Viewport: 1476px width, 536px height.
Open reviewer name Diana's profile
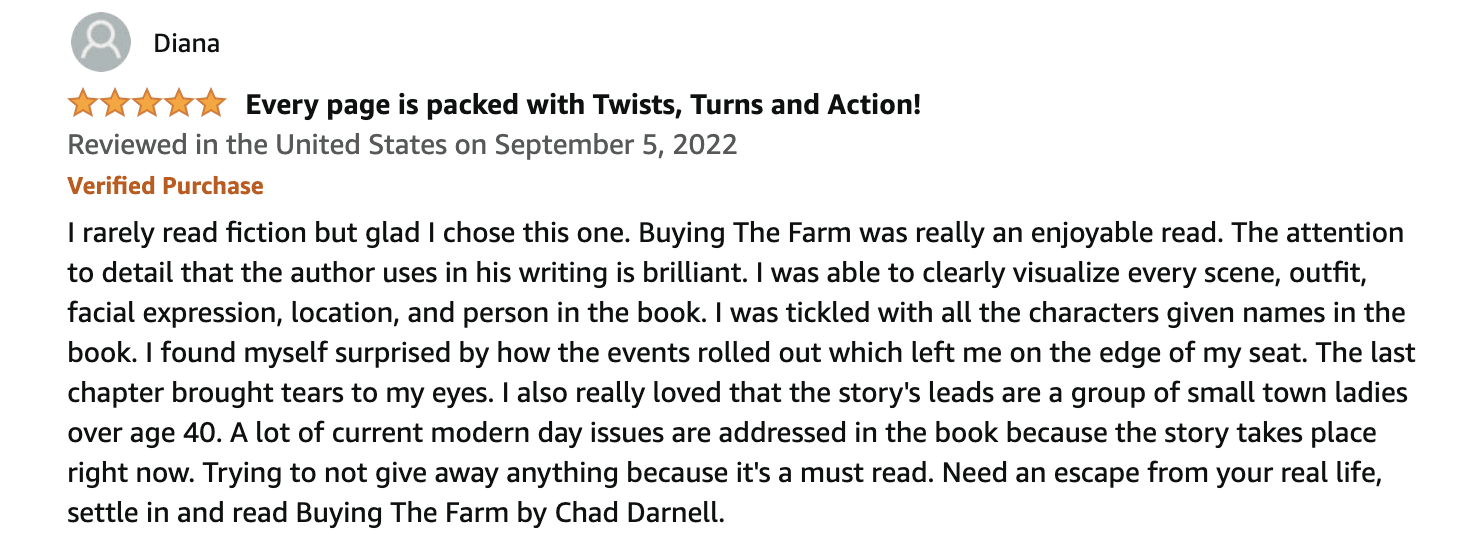tap(187, 43)
